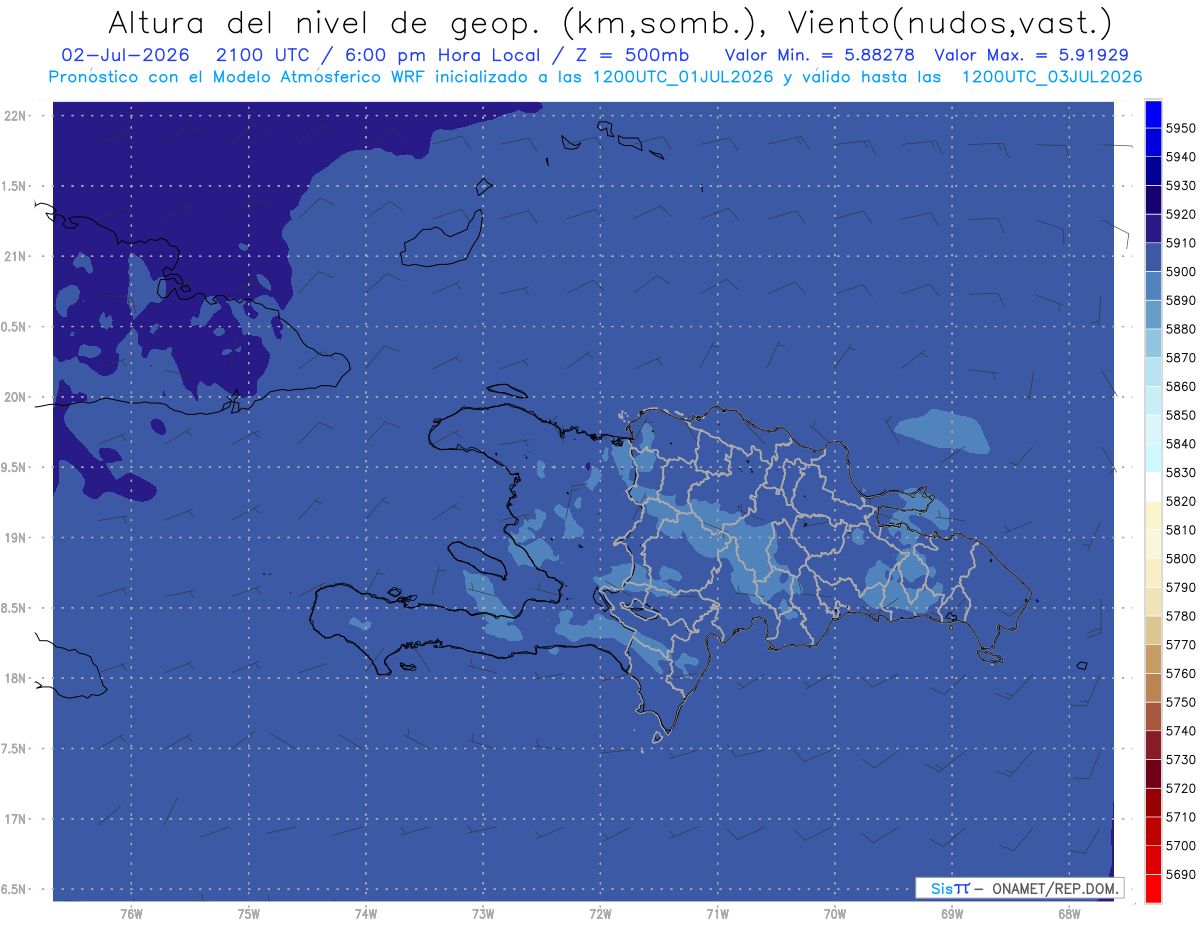Click the 73W longitude axis label

pyautogui.click(x=483, y=914)
